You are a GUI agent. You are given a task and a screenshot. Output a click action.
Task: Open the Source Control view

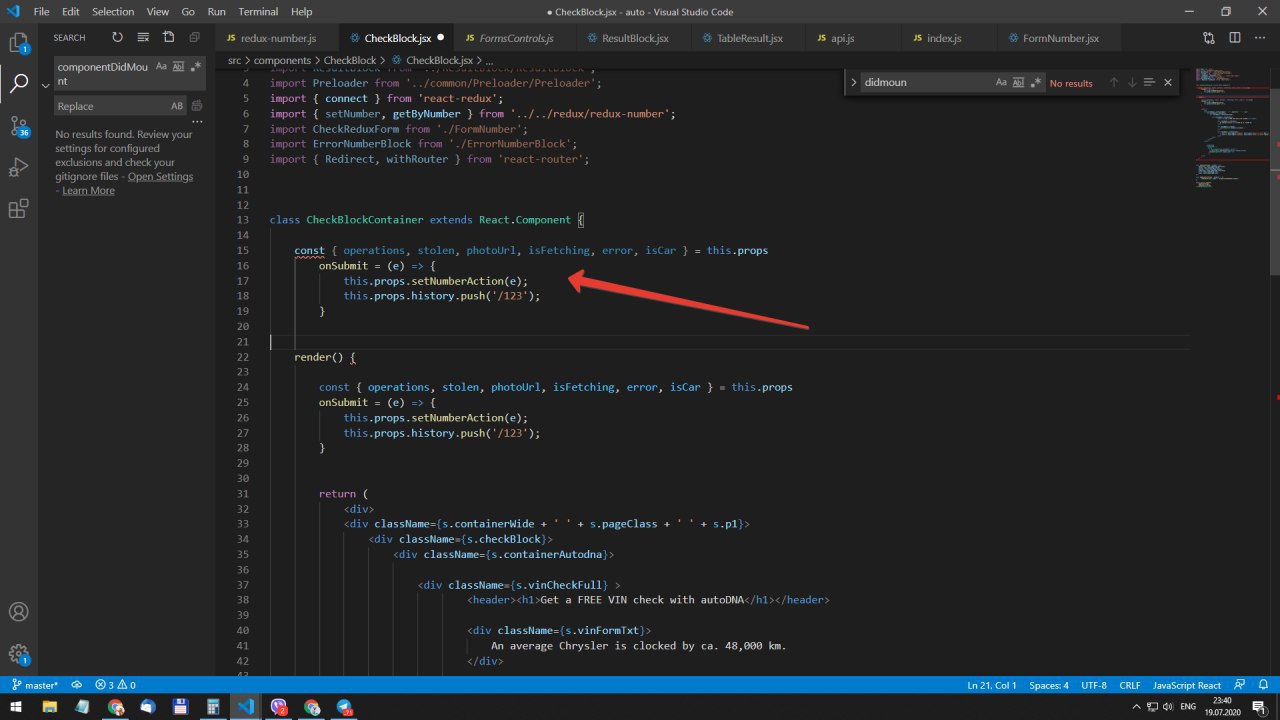[x=18, y=125]
